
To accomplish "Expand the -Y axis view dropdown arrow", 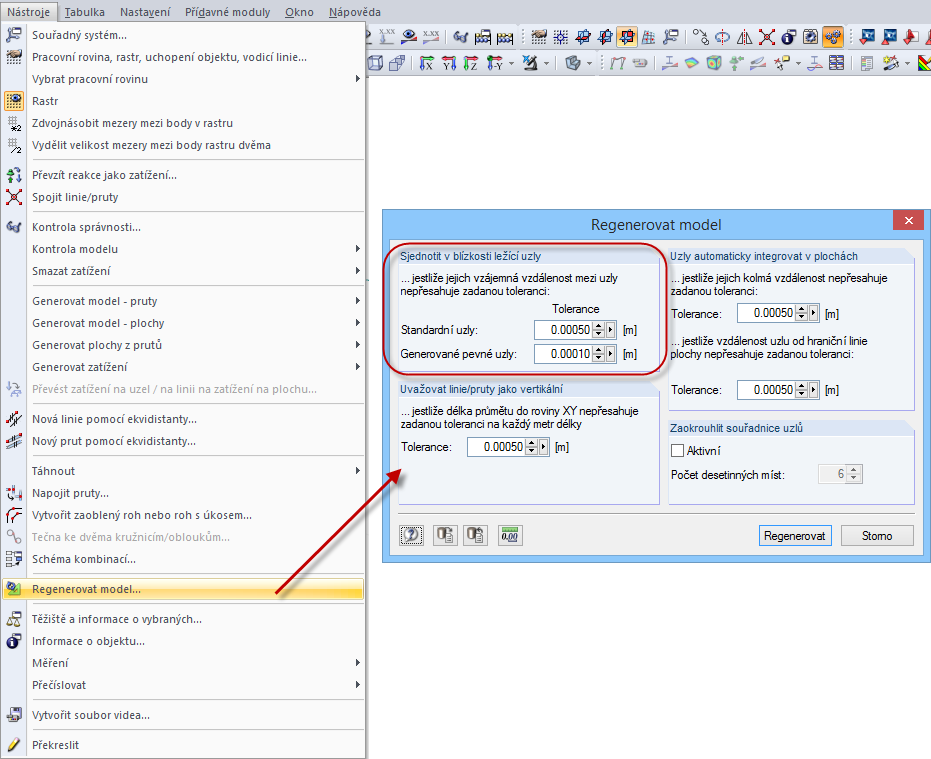I will tap(511, 63).
